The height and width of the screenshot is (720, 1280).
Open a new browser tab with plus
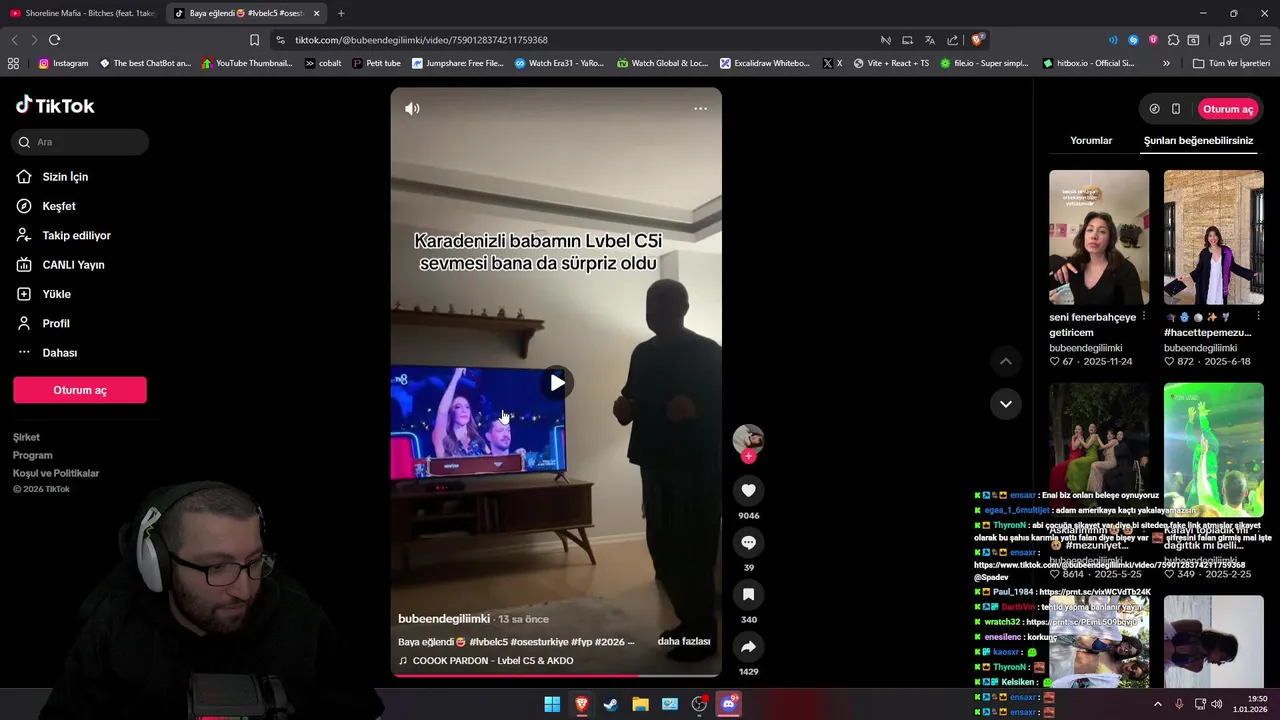tap(341, 13)
